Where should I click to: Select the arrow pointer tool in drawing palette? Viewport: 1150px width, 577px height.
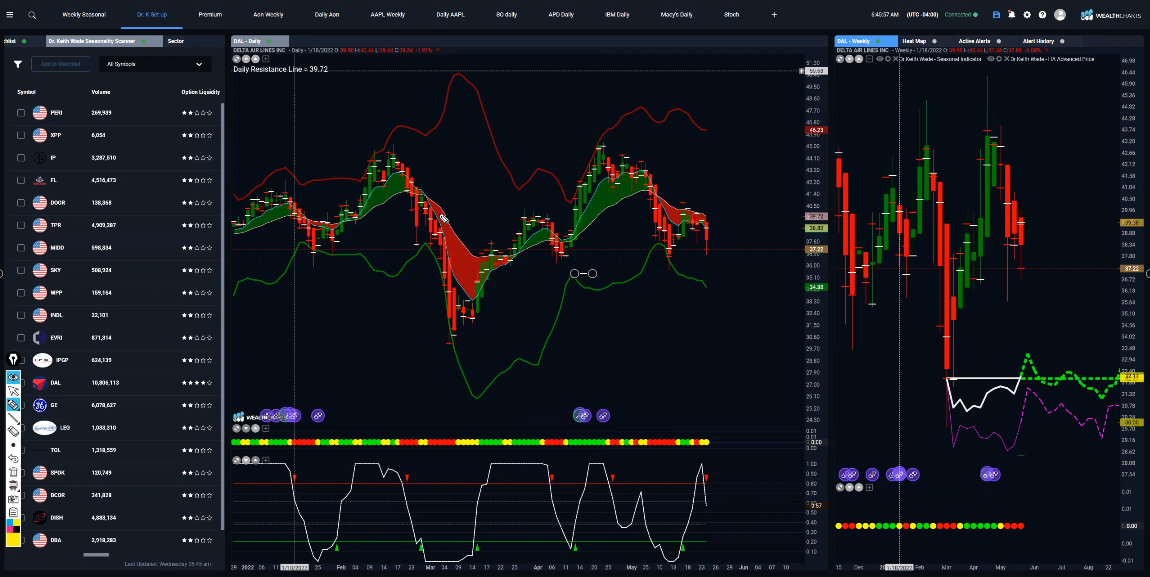pyautogui.click(x=13, y=392)
